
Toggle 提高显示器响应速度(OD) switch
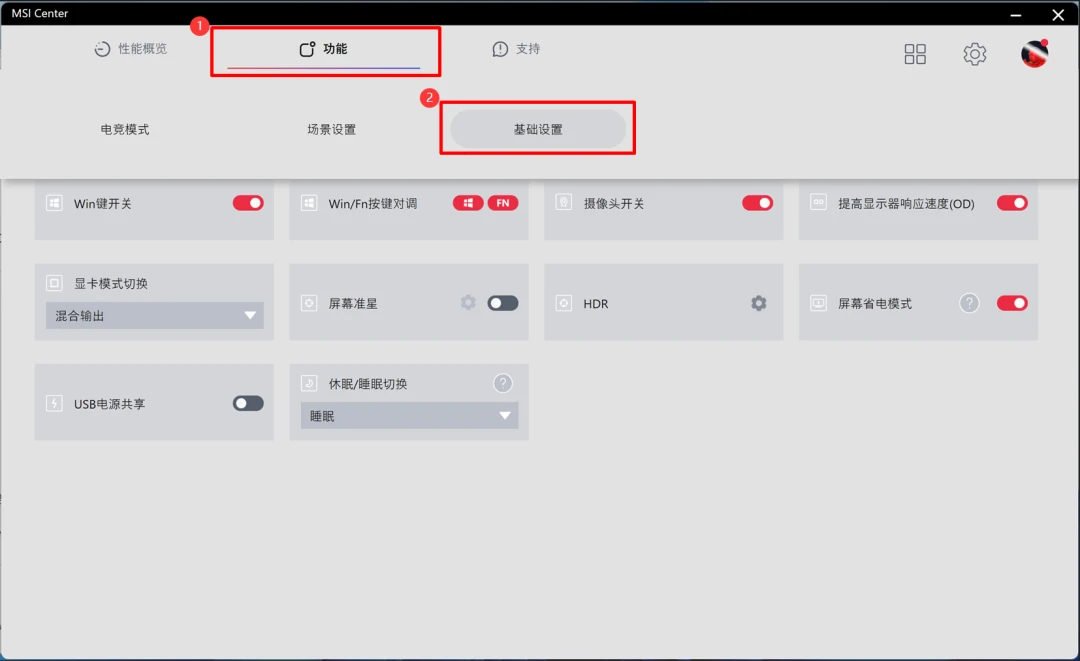pos(1012,203)
